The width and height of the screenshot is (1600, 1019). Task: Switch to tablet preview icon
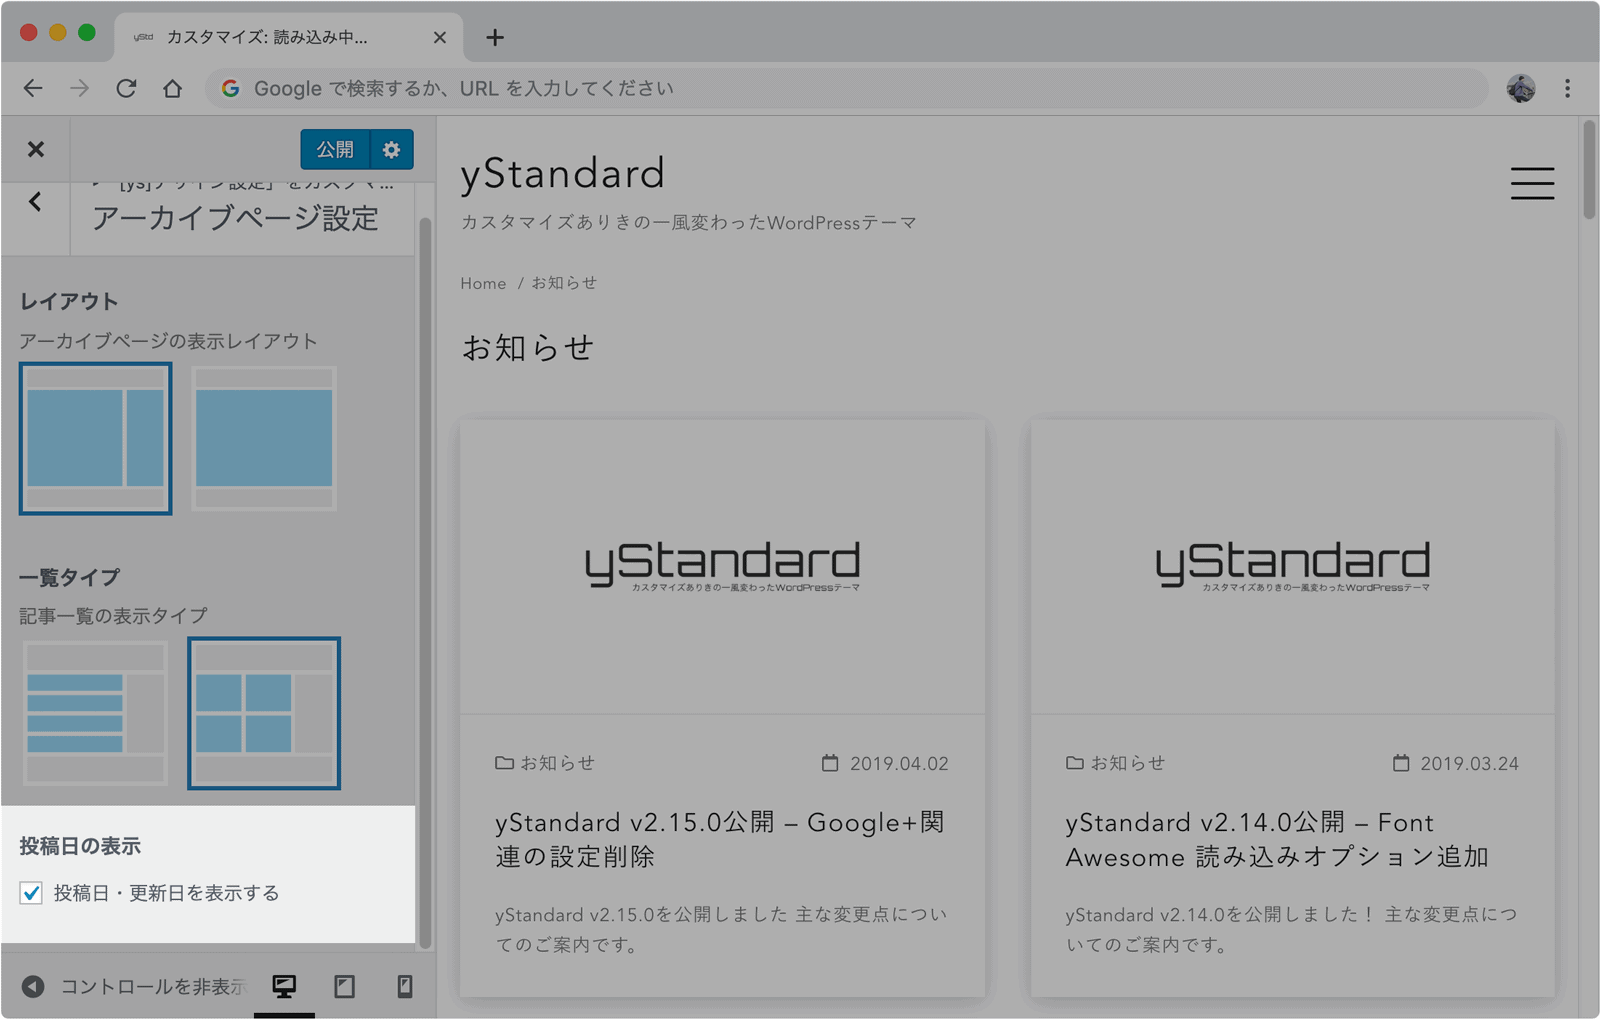[x=344, y=987]
